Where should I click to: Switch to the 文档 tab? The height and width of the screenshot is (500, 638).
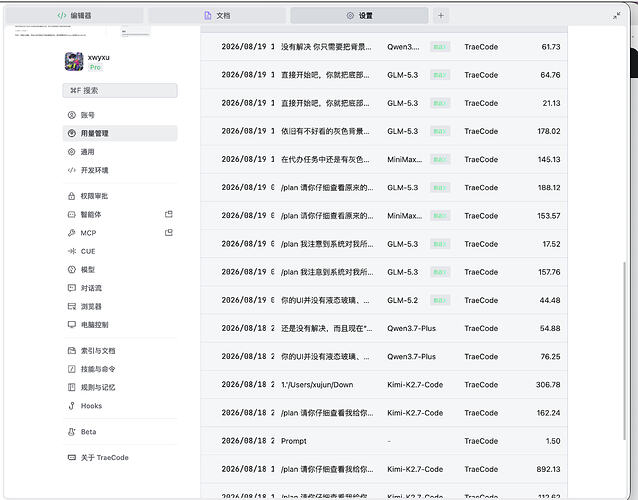[x=217, y=15]
